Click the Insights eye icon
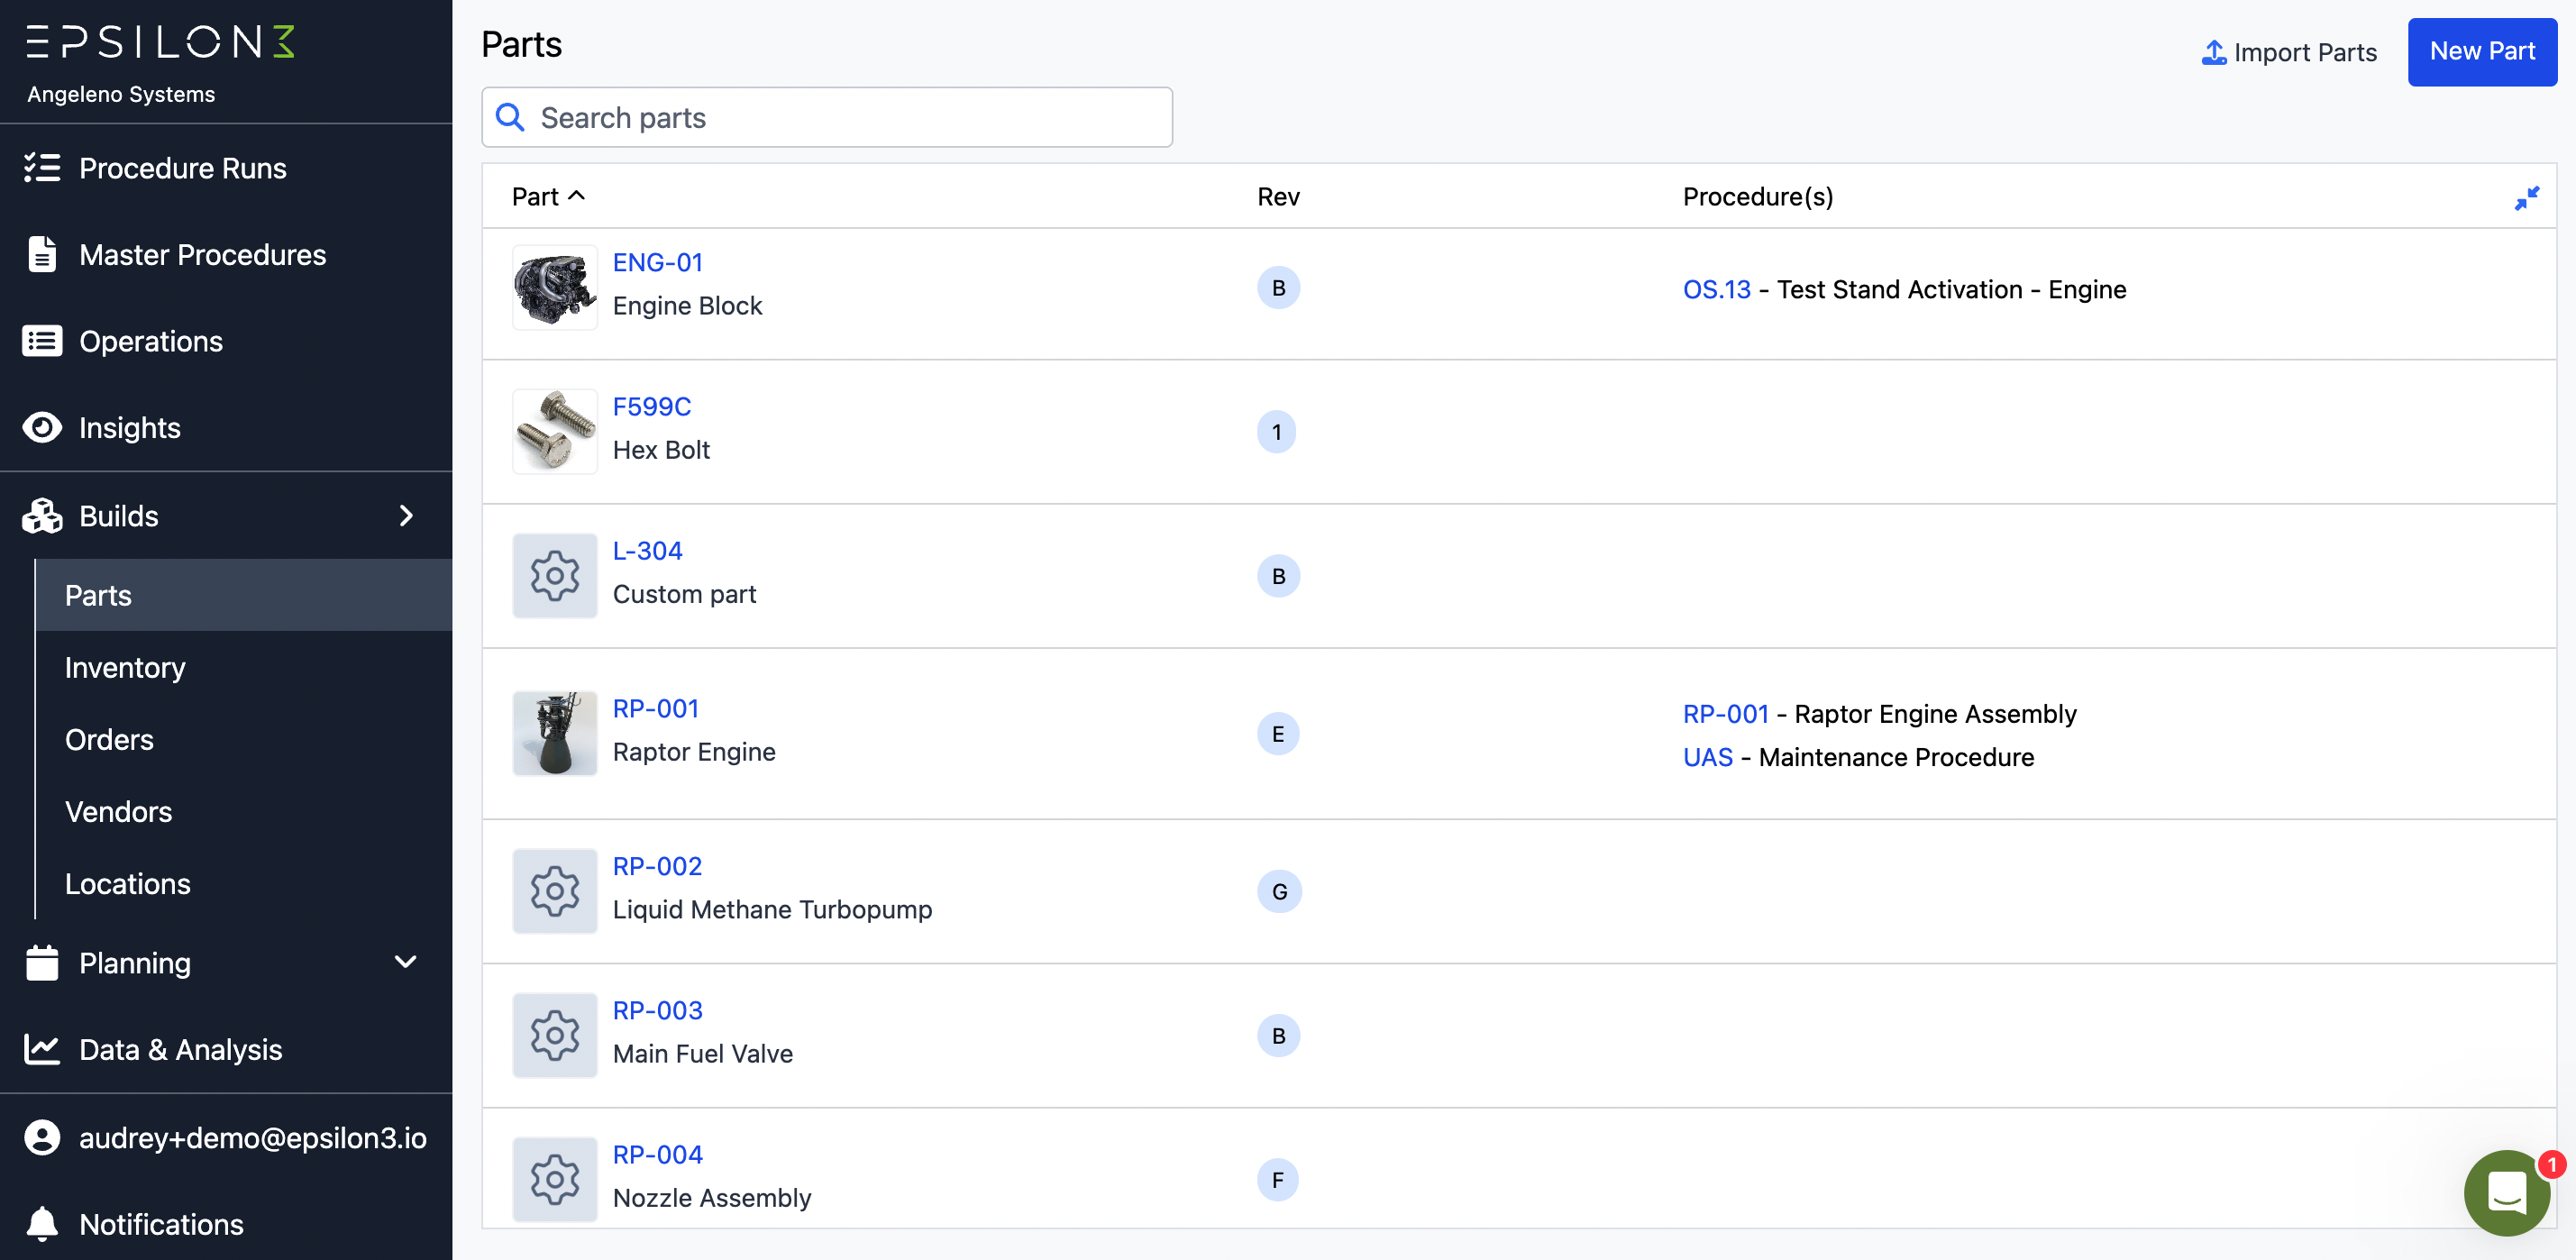The width and height of the screenshot is (2576, 1260). (x=42, y=428)
